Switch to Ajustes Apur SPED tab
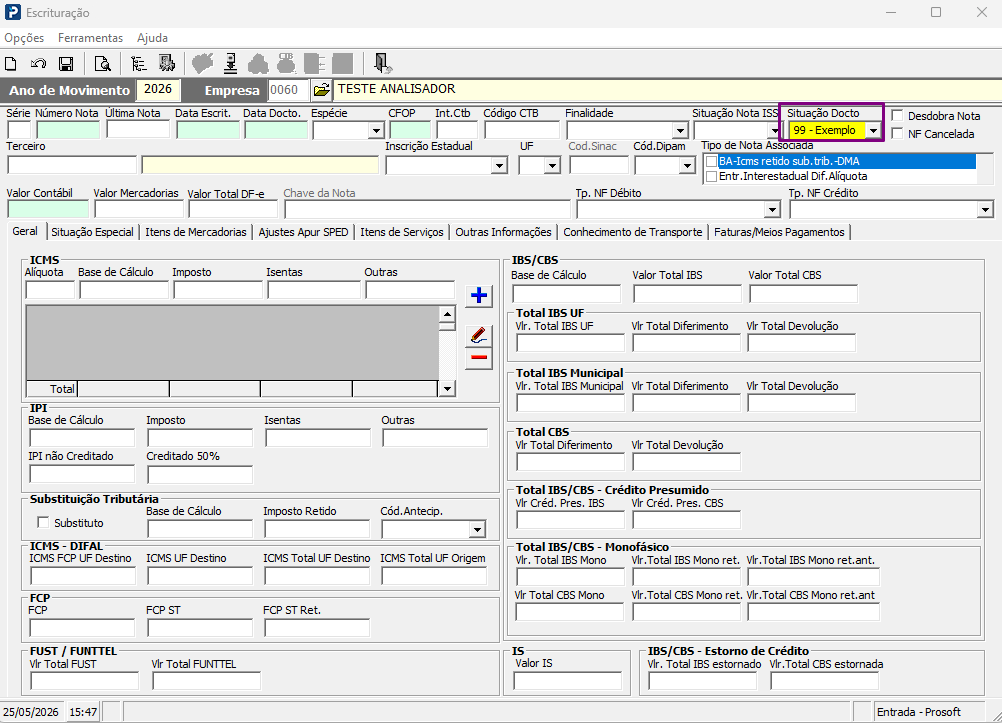The width and height of the screenshot is (1002, 723). tap(304, 232)
